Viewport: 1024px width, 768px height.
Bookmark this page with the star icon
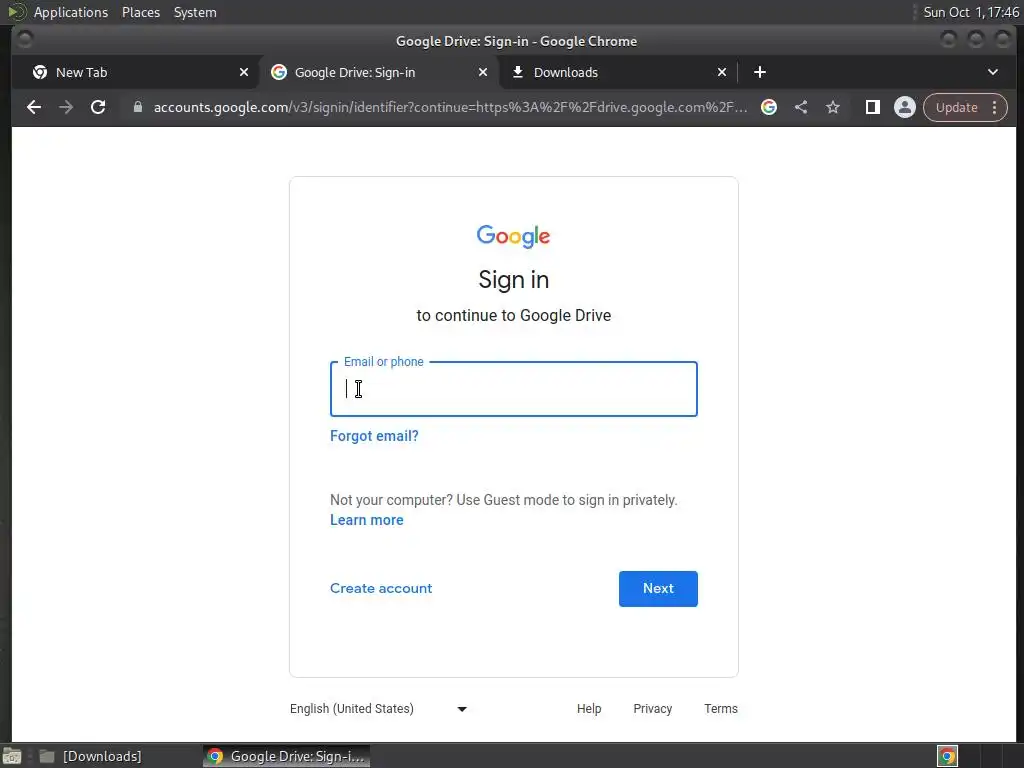(x=833, y=107)
